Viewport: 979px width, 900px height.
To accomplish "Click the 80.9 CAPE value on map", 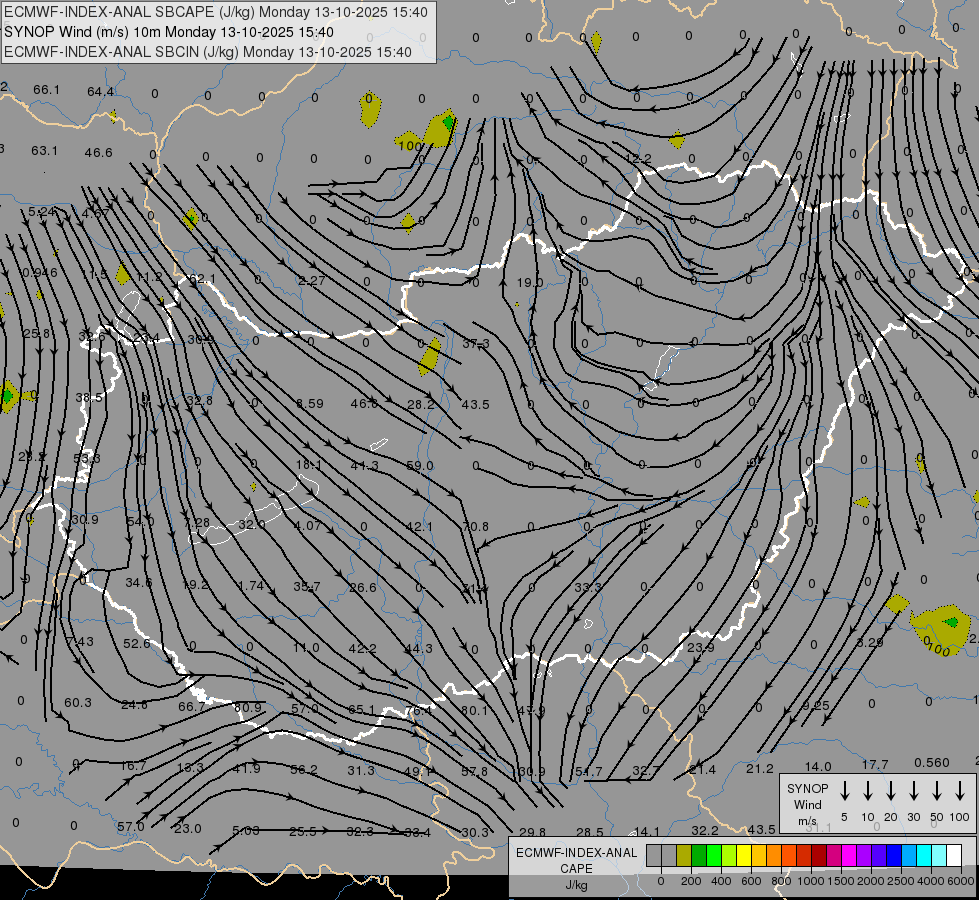I will pyautogui.click(x=247, y=707).
